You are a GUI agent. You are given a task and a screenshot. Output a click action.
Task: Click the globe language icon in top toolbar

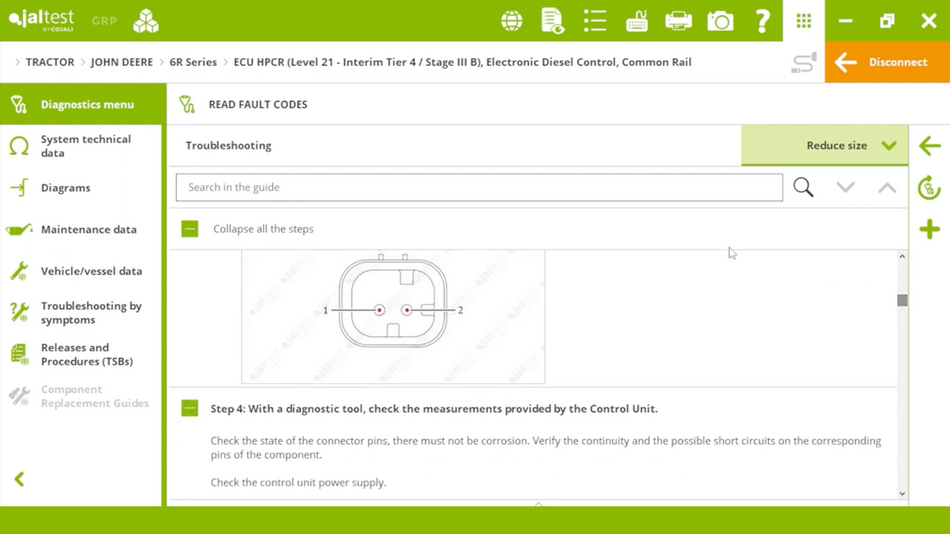click(511, 21)
